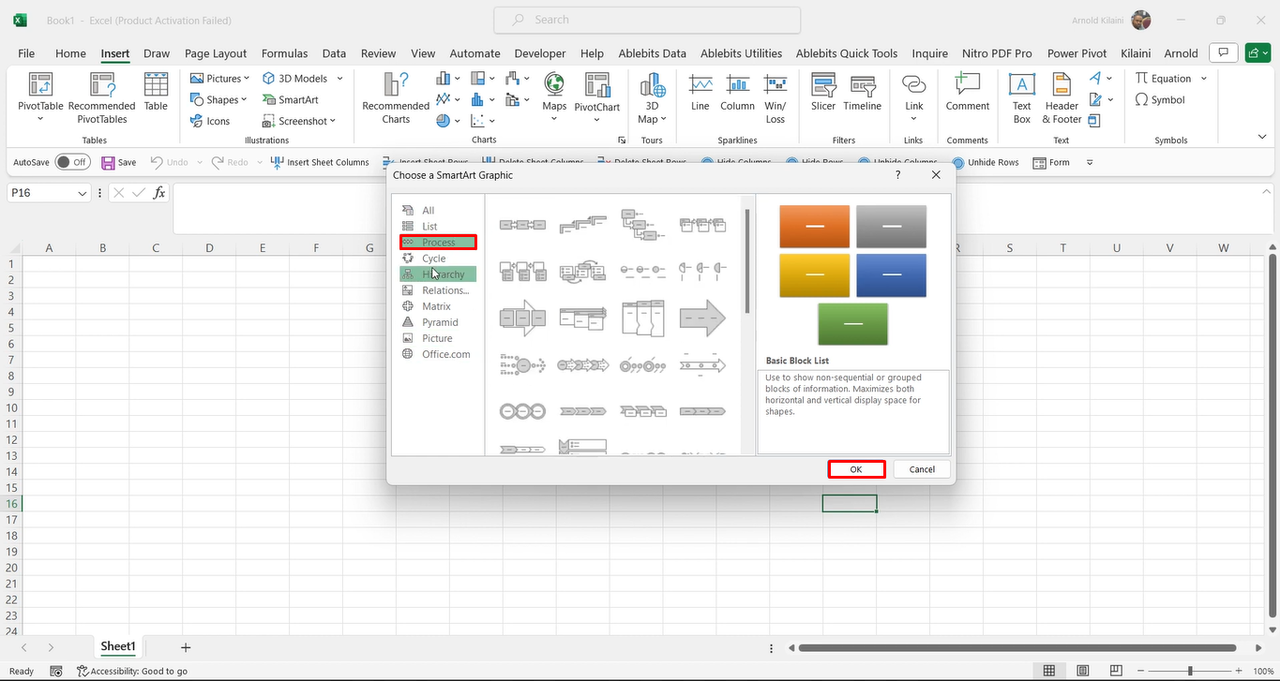Expand the Pictures dropdown
This screenshot has height=681, width=1280.
click(x=246, y=78)
